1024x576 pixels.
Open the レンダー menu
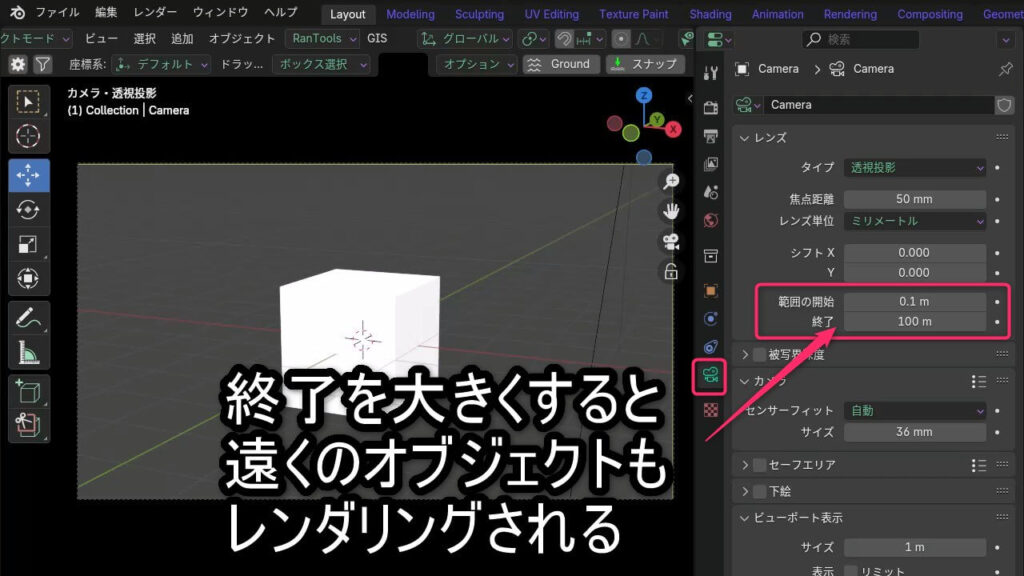tap(155, 12)
